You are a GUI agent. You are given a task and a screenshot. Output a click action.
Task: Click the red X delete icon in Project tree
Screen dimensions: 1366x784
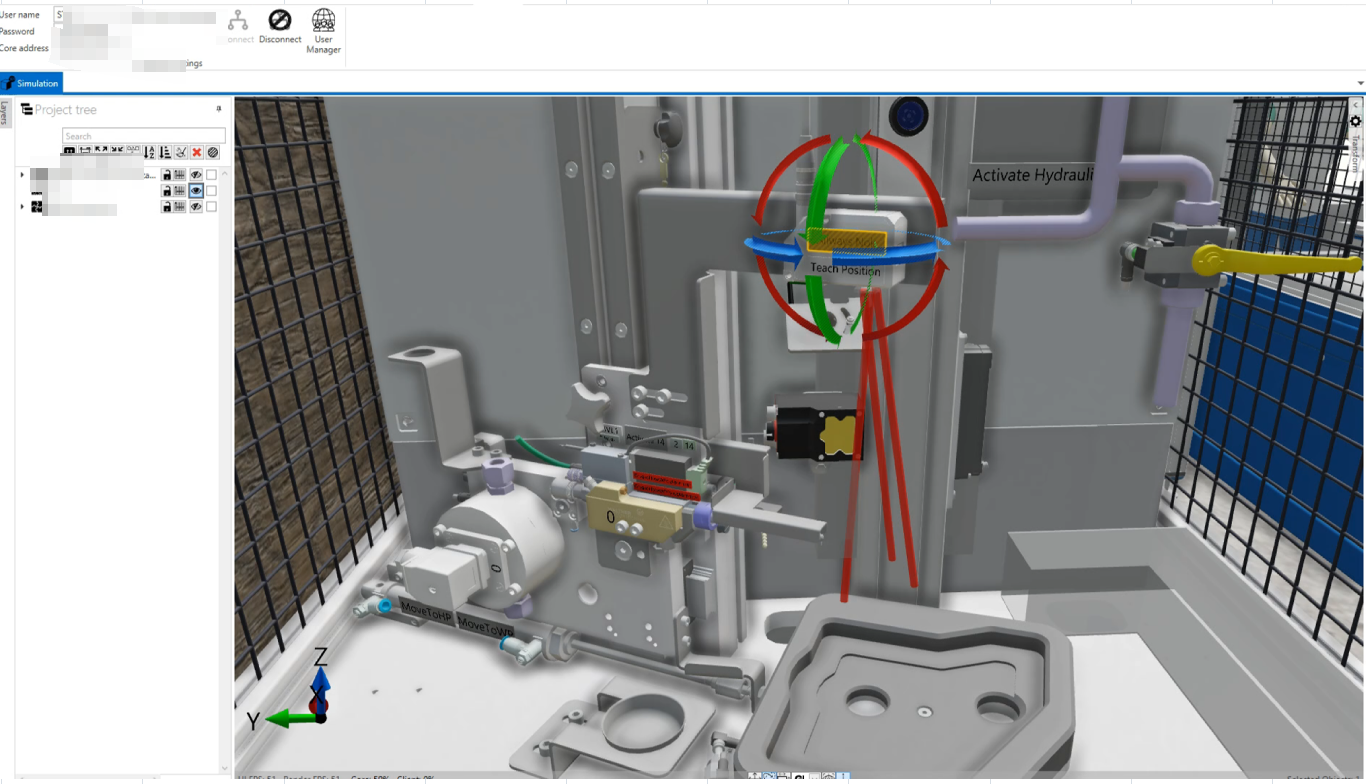click(197, 152)
